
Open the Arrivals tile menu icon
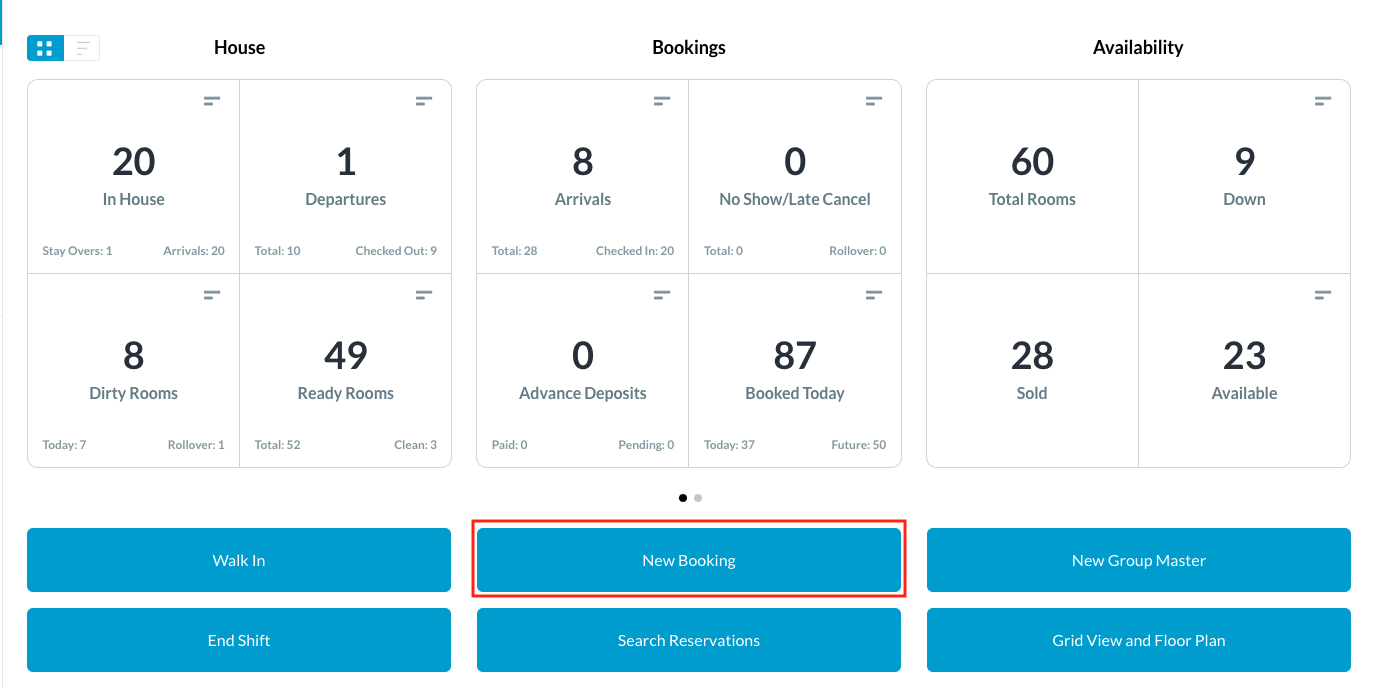(x=662, y=101)
